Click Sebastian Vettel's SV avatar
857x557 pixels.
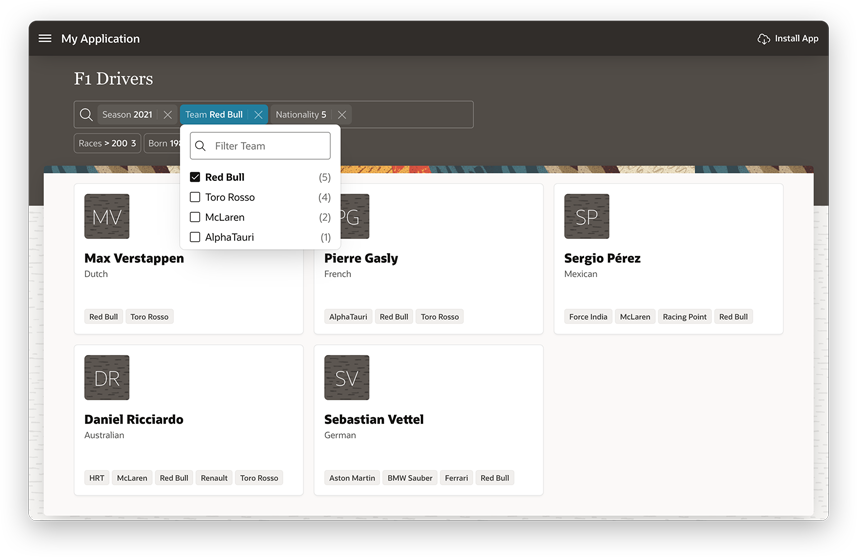tap(347, 378)
